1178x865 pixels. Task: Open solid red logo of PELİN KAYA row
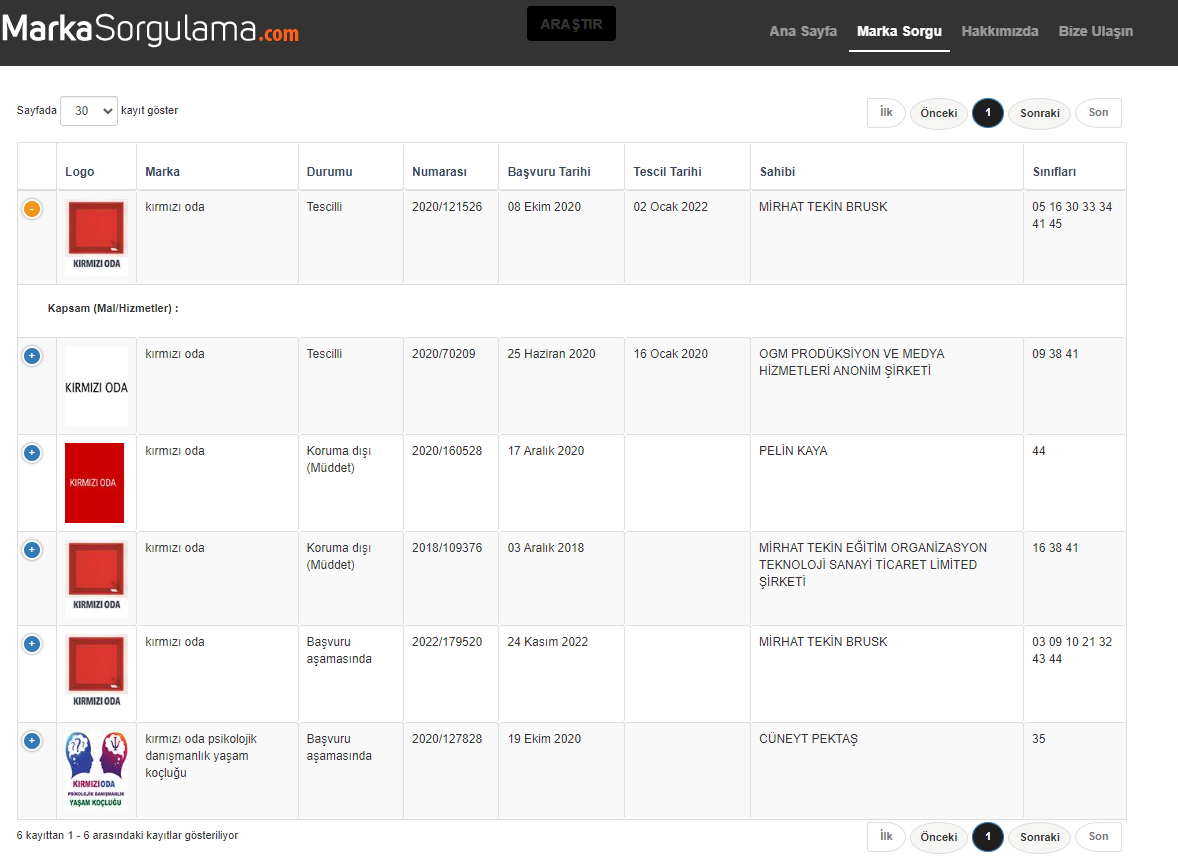coord(95,482)
